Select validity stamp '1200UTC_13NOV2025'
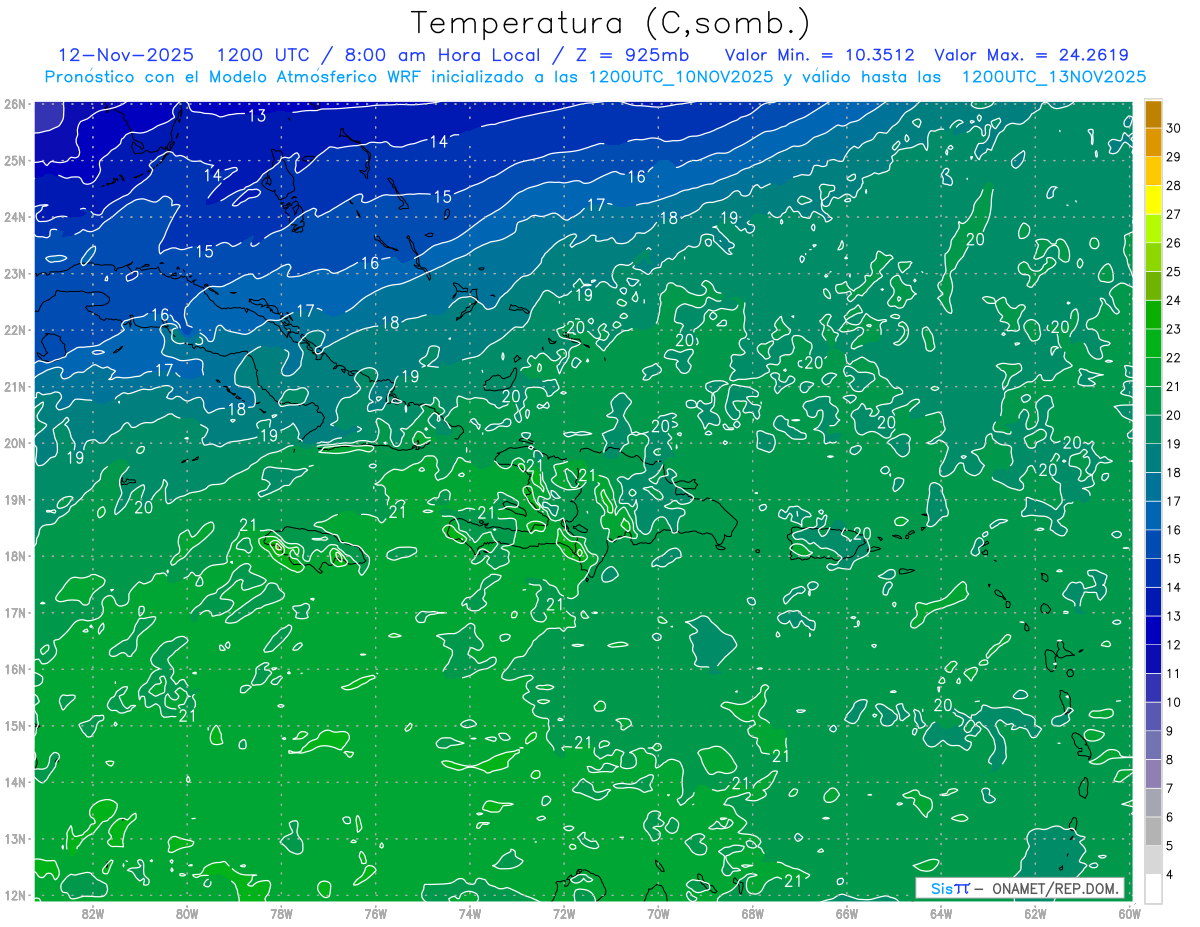The height and width of the screenshot is (927, 1200). click(1054, 77)
